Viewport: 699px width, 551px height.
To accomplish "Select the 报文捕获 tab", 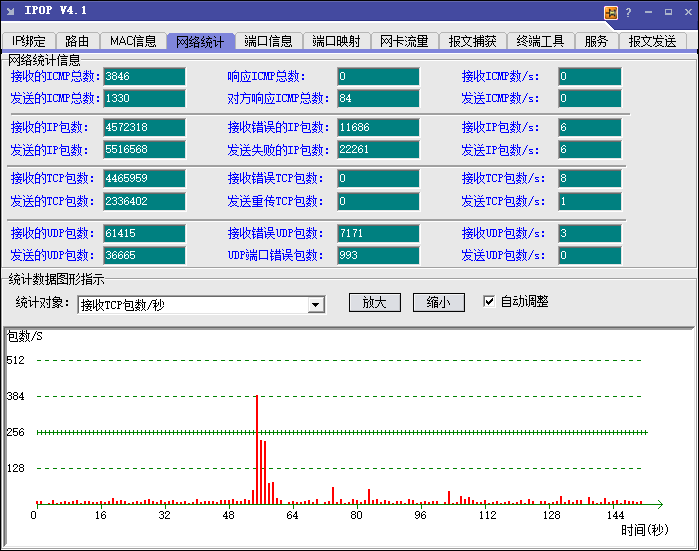I will (472, 41).
